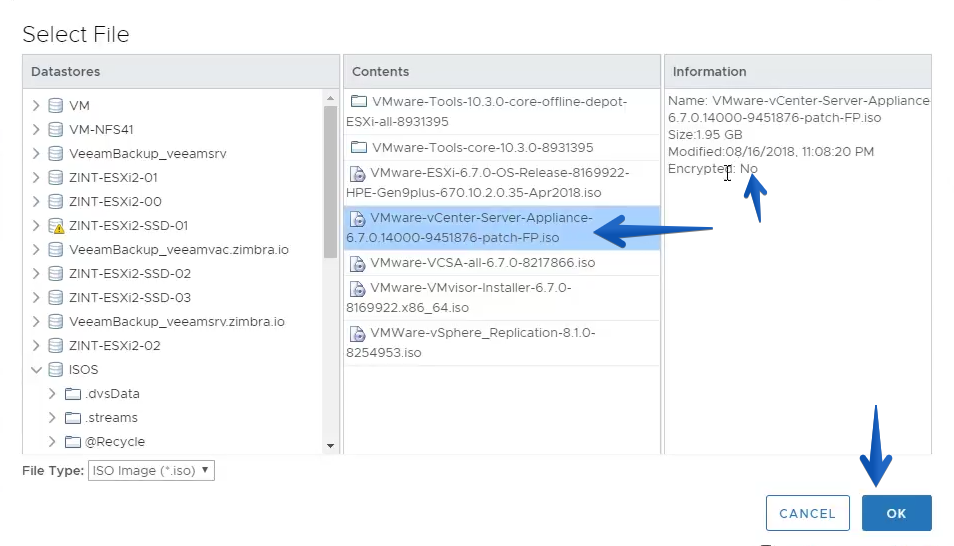Select the VMware-Tools-core-10.3.0-8931395 folder name
This screenshot has width=954, height=546.
click(x=482, y=147)
